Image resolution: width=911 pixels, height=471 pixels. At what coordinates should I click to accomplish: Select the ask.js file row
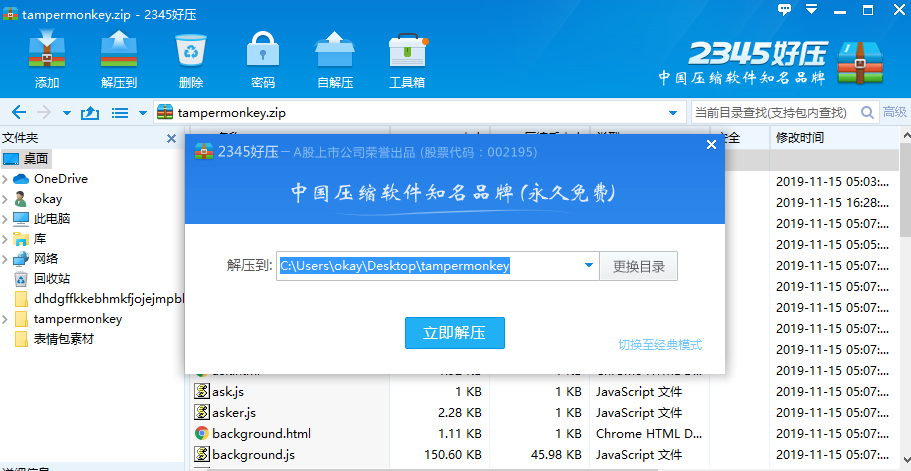544,392
